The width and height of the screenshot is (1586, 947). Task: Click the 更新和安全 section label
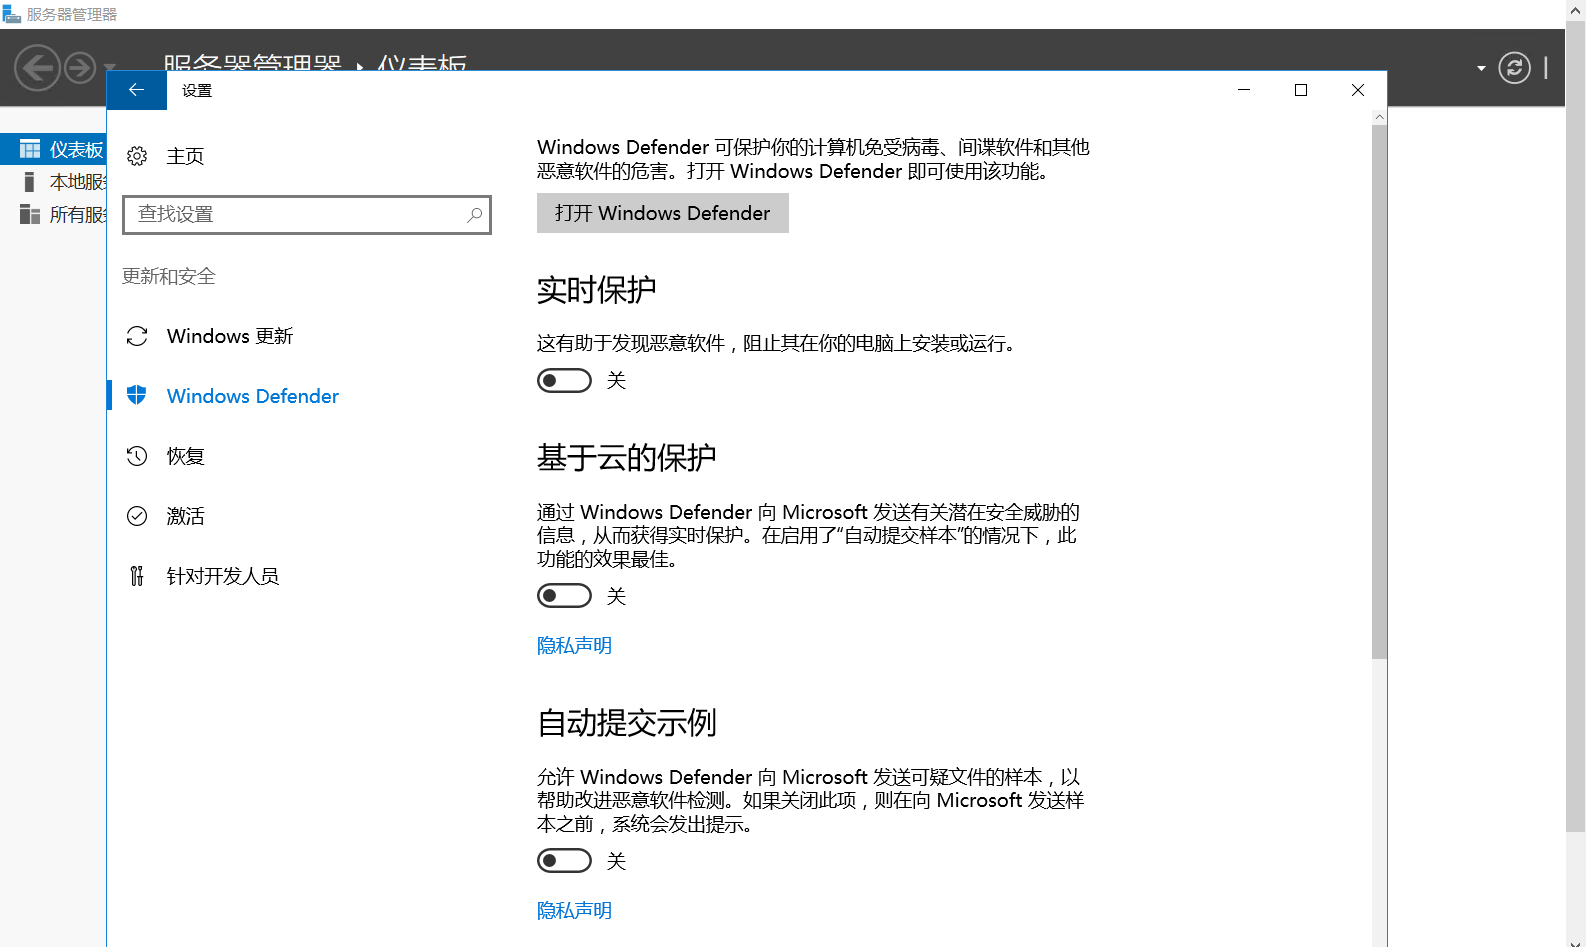click(168, 276)
